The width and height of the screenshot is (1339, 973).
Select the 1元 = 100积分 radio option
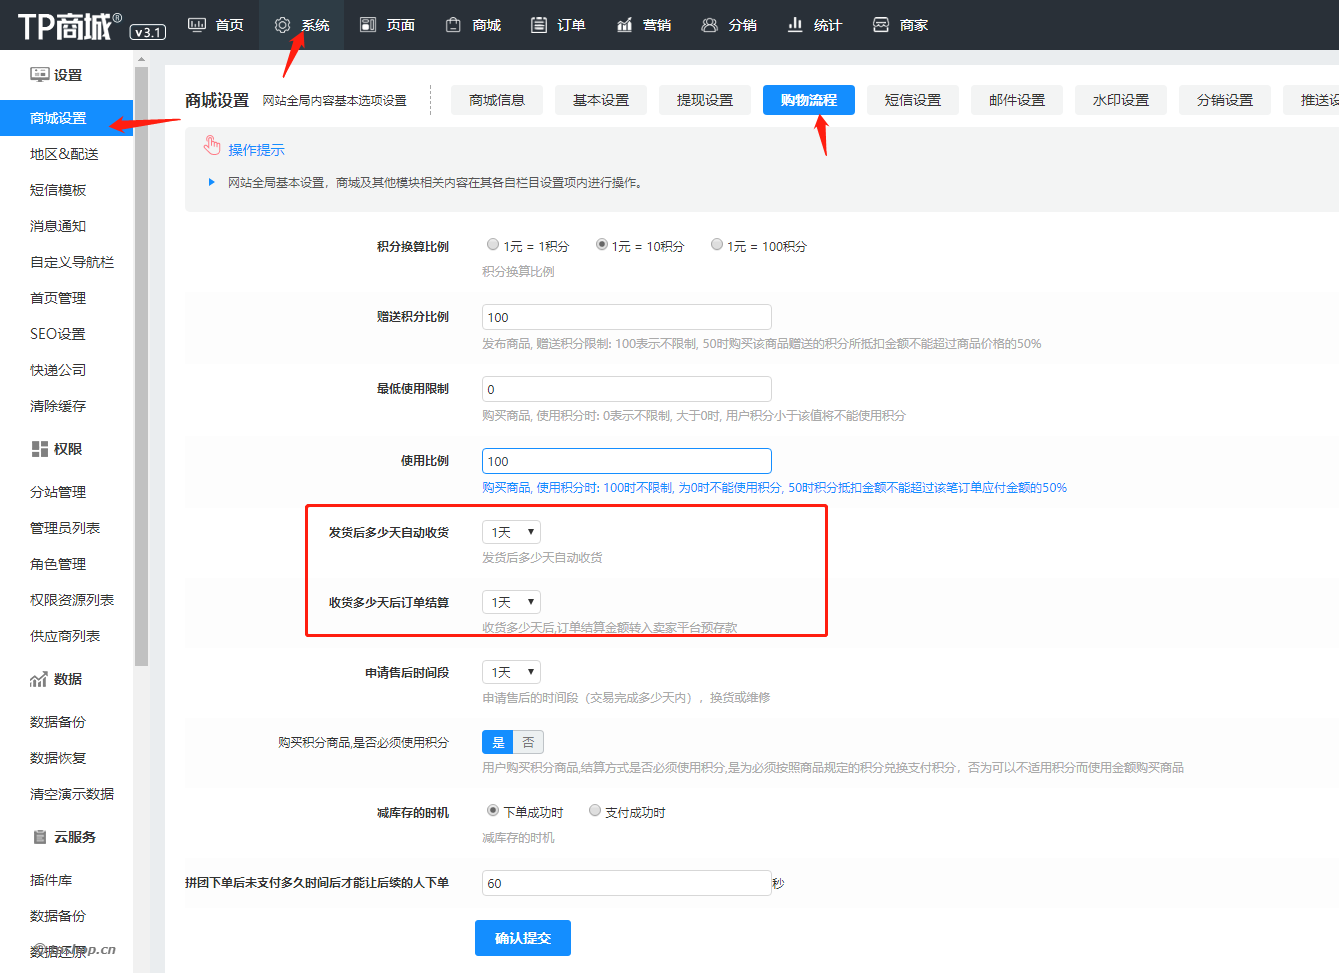tap(717, 245)
